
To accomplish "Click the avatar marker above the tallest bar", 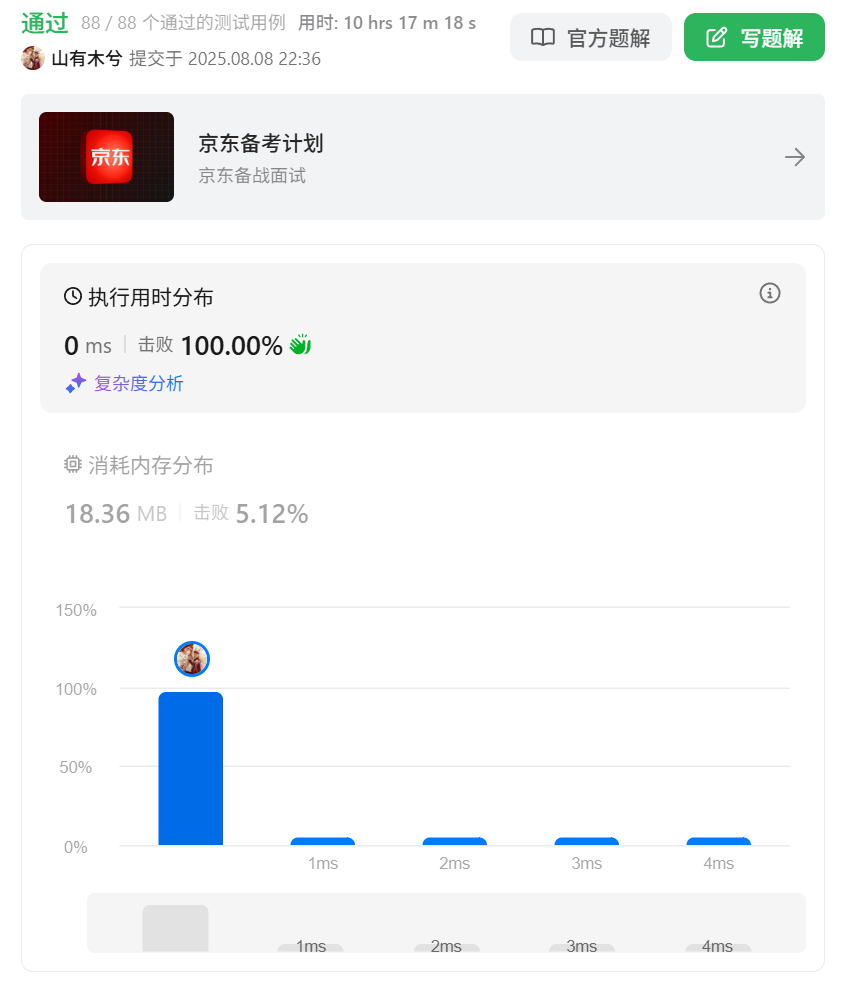I will click(x=192, y=659).
